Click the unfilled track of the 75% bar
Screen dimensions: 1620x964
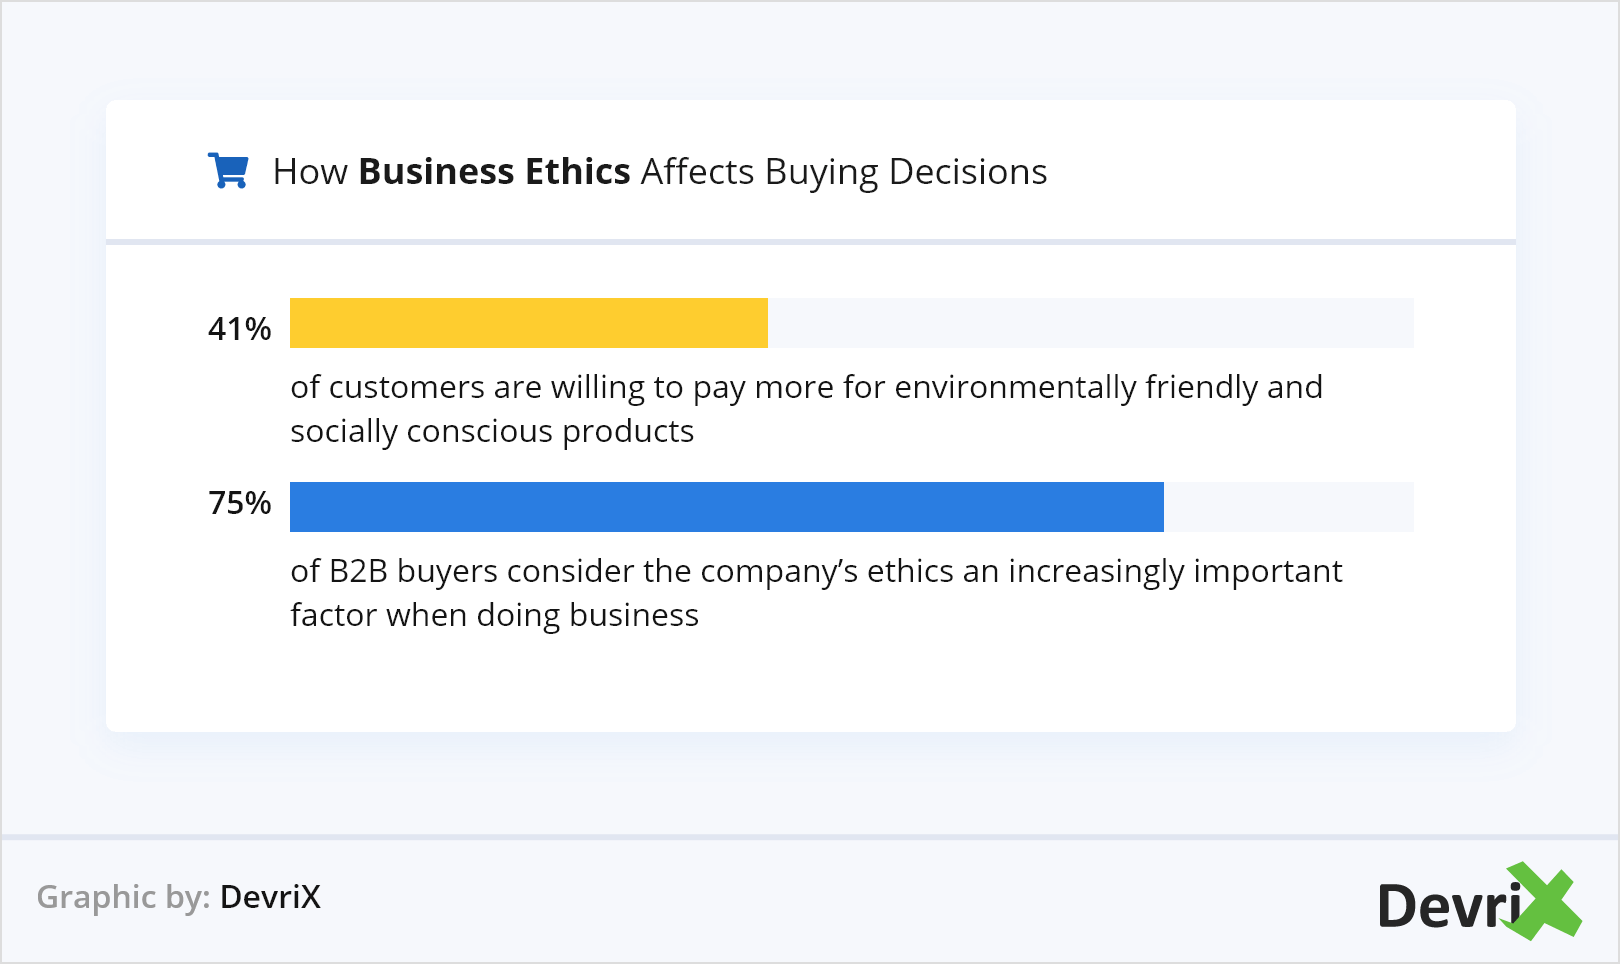pyautogui.click(x=1288, y=507)
